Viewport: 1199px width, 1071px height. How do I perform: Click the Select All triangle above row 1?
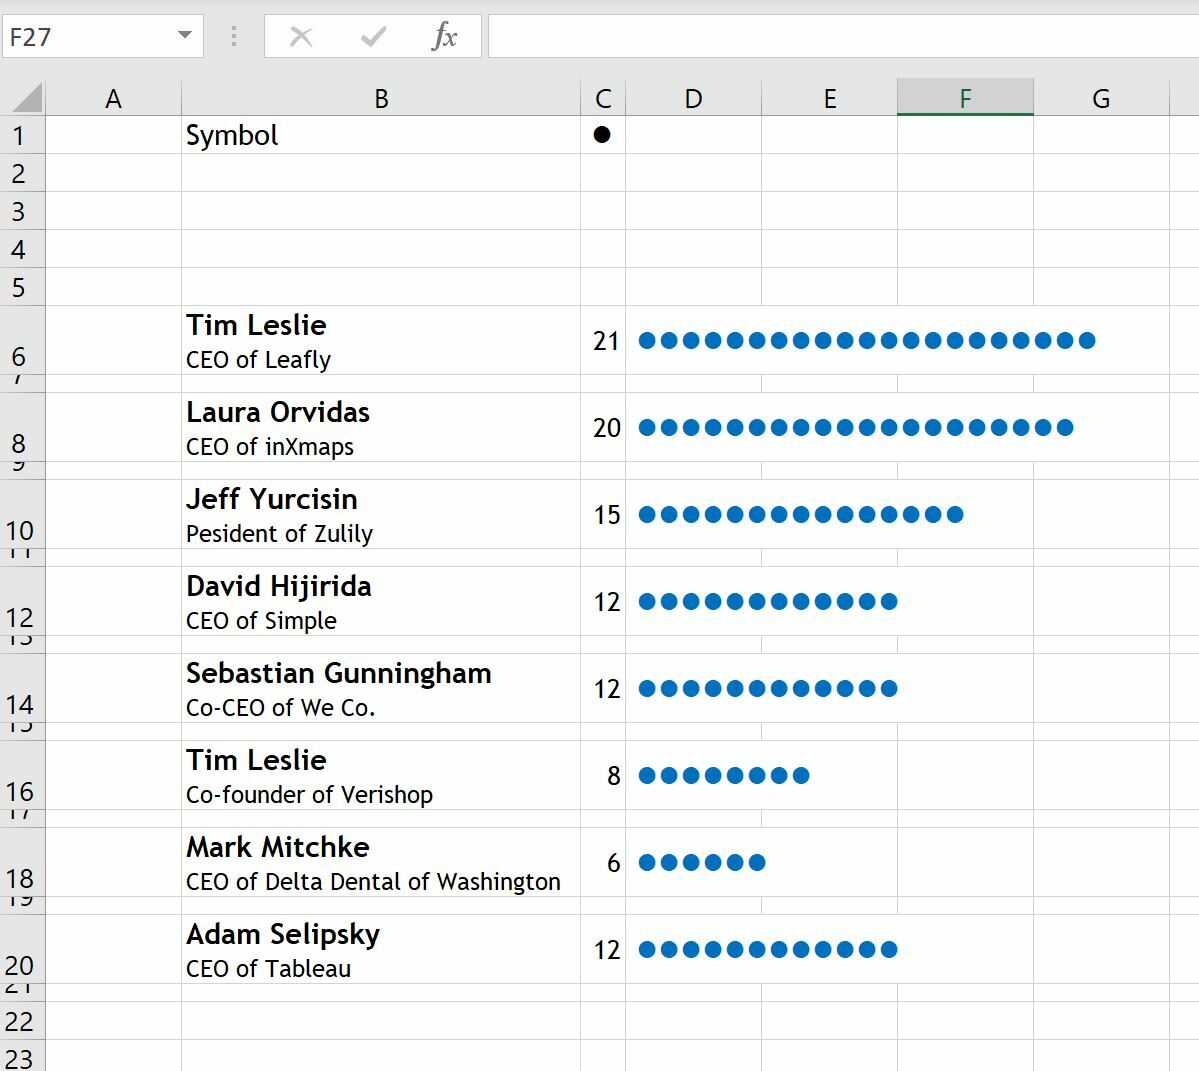coord(22,97)
